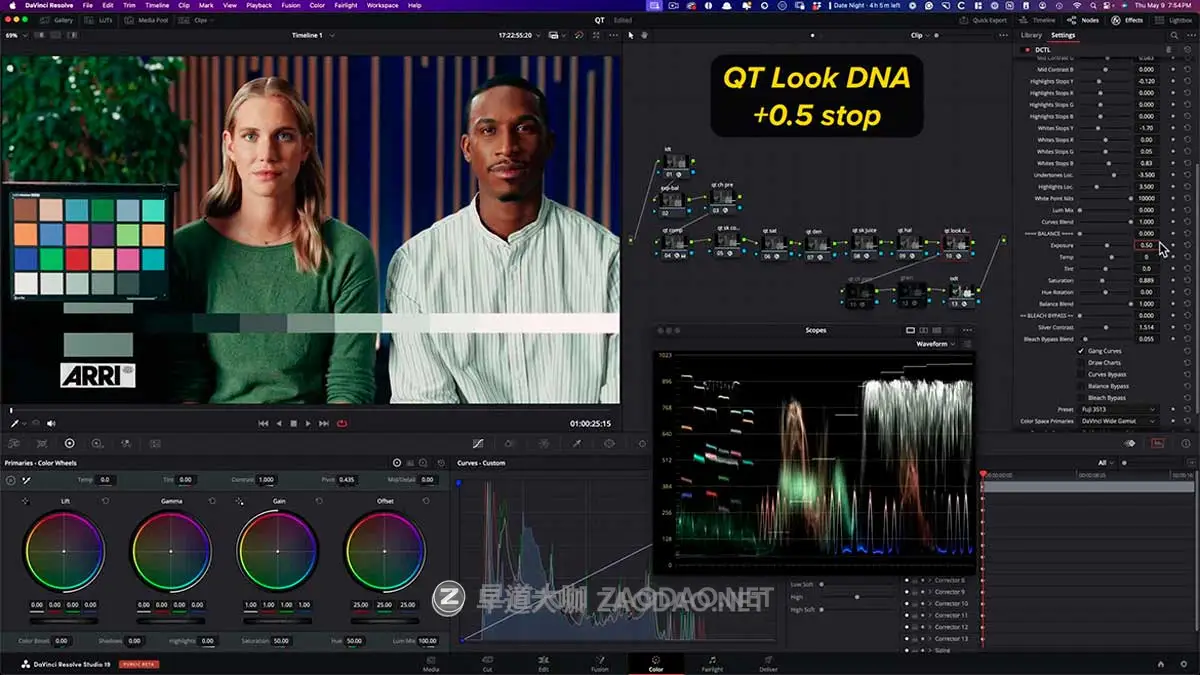Check the Bleach Bypass option

(x=1081, y=398)
